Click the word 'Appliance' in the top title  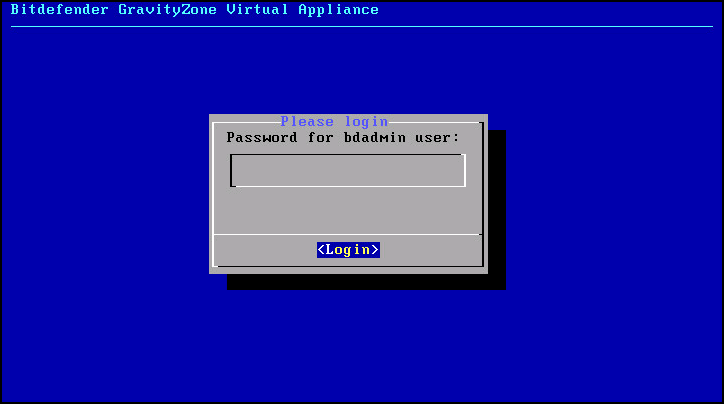click(338, 10)
